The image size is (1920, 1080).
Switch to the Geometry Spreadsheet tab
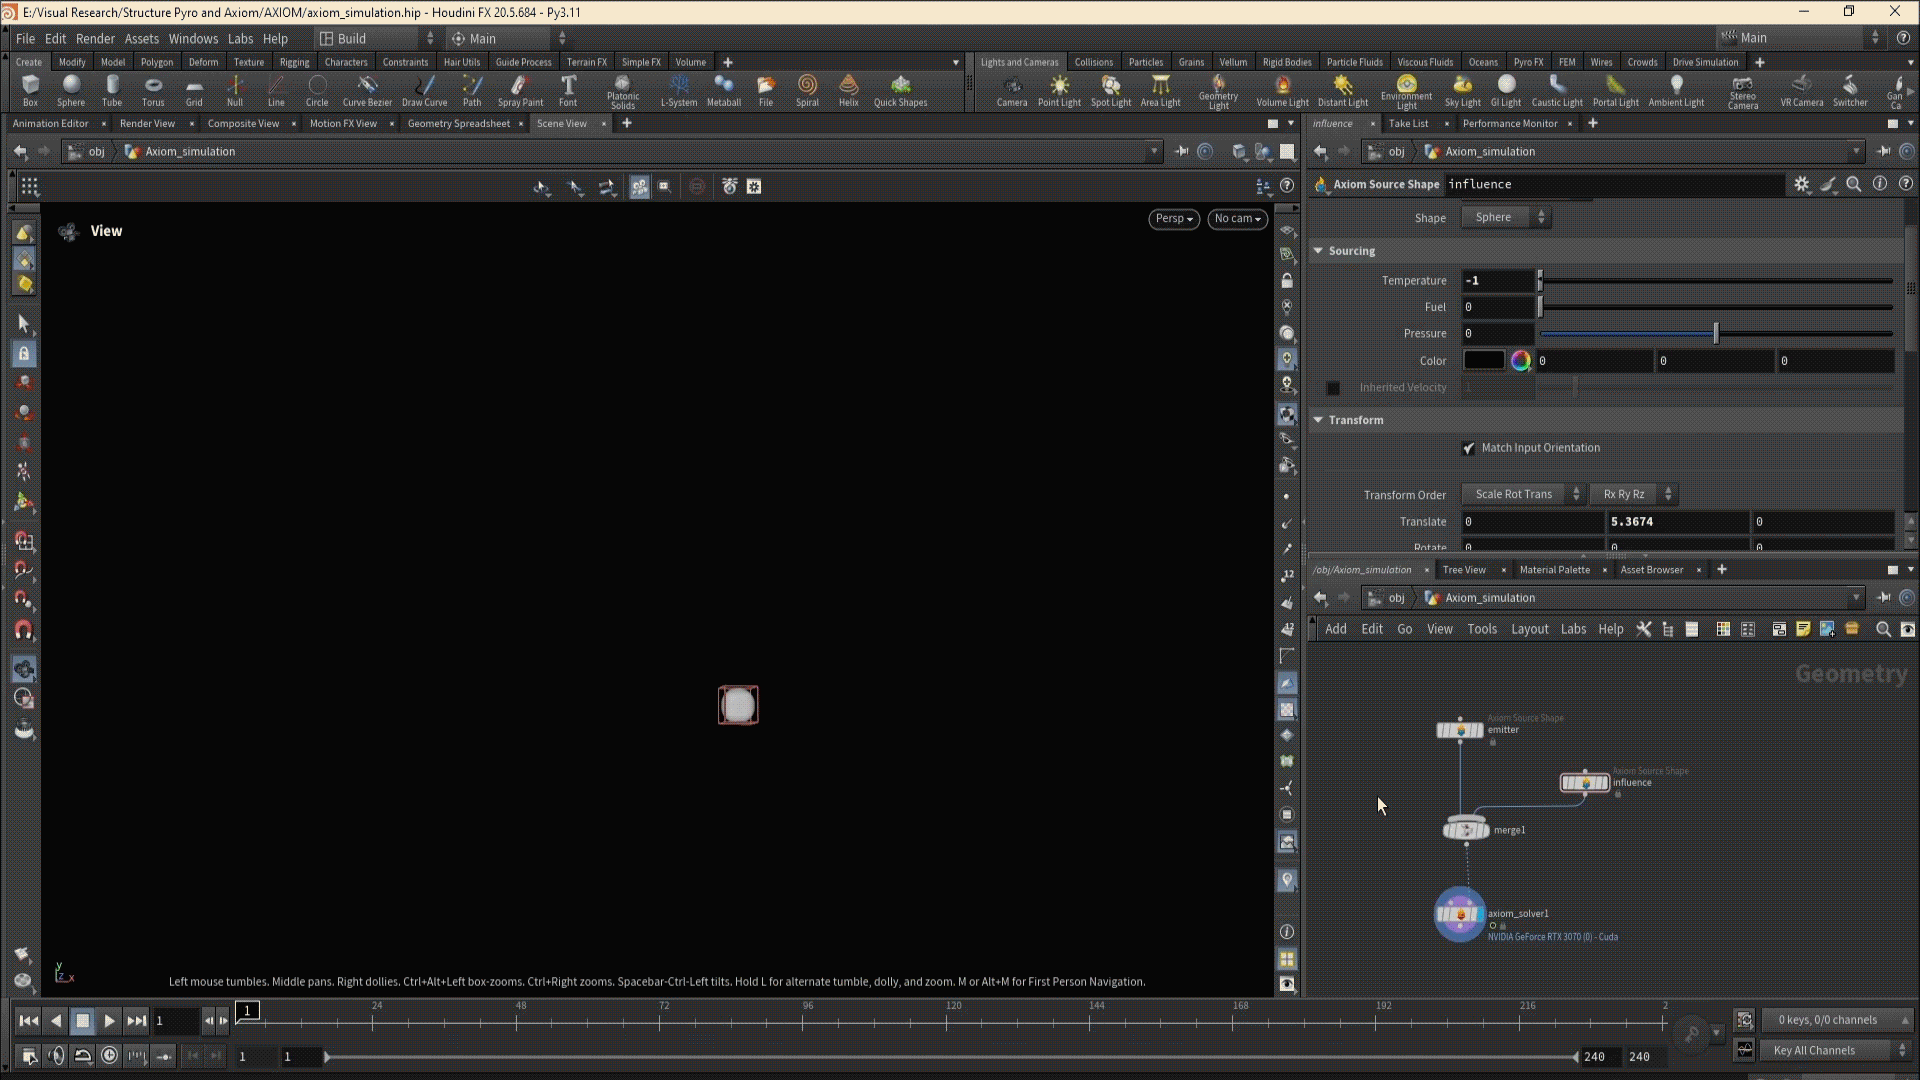pyautogui.click(x=458, y=123)
